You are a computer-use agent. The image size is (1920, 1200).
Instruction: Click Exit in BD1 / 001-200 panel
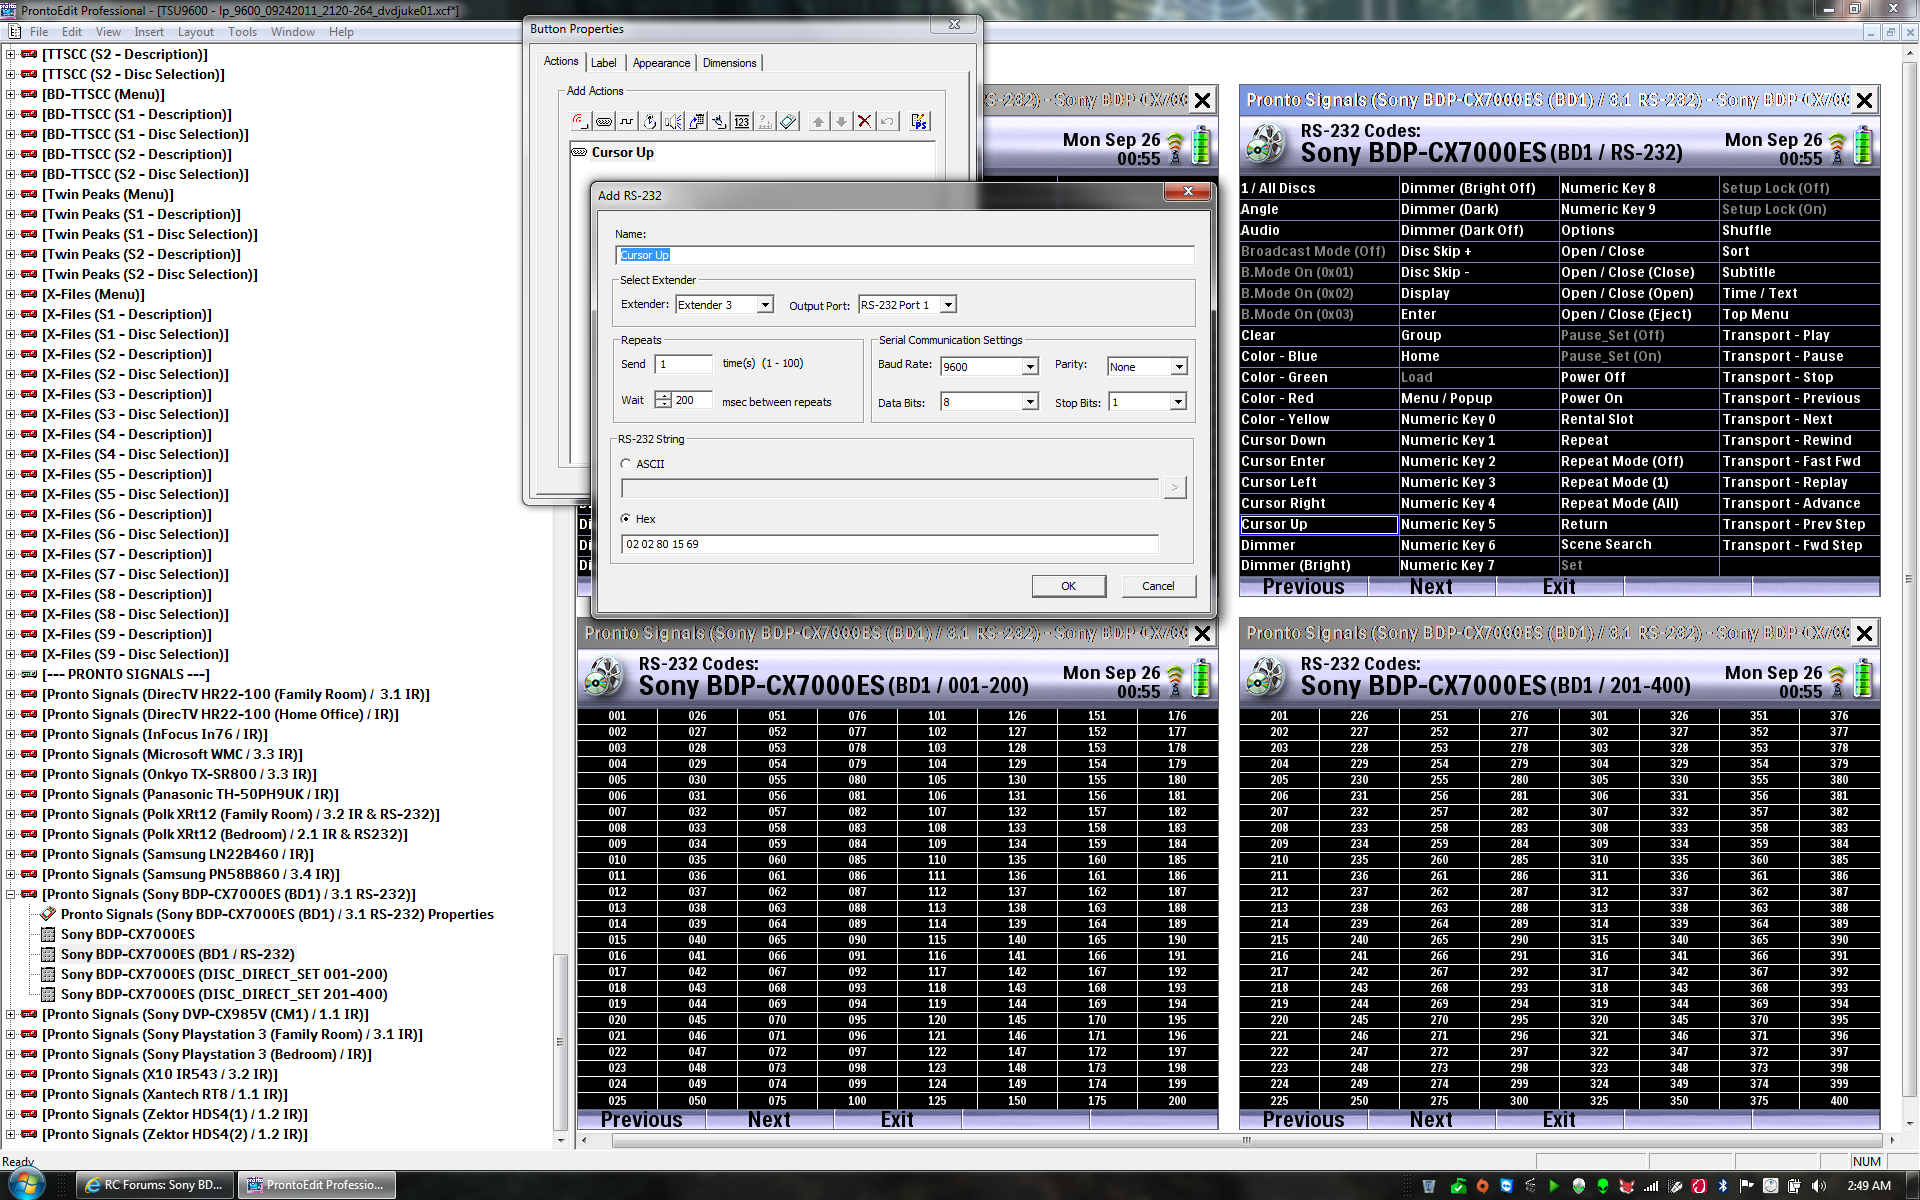pyautogui.click(x=897, y=1120)
